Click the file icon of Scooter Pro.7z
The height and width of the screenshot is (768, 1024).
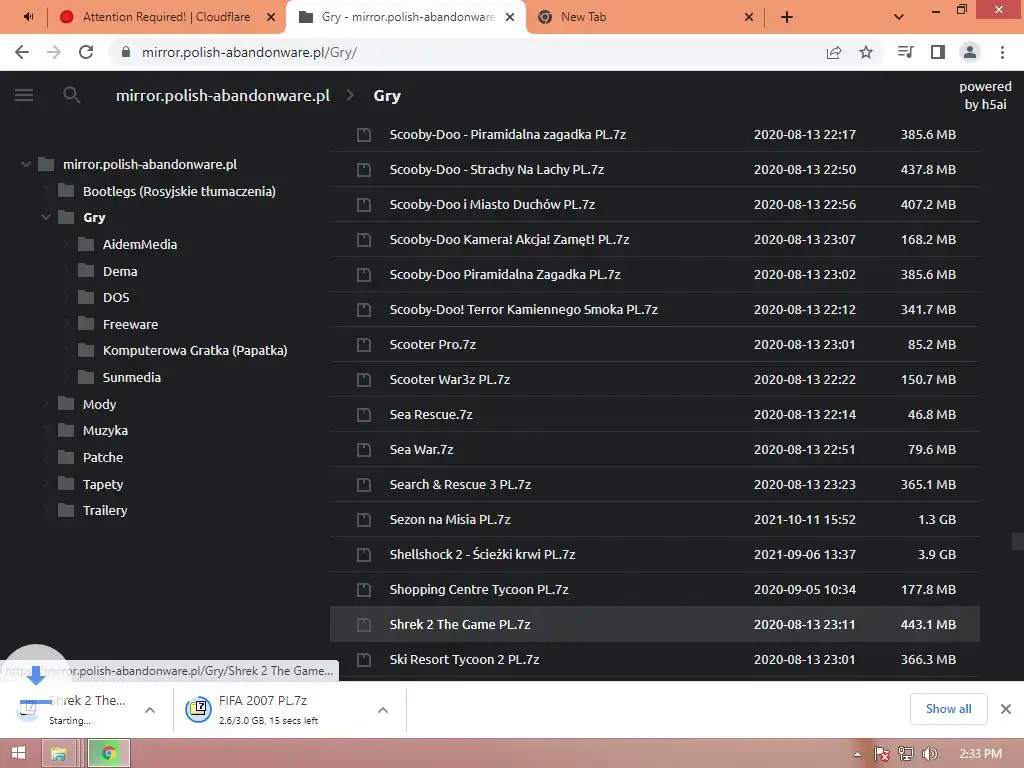click(x=364, y=344)
